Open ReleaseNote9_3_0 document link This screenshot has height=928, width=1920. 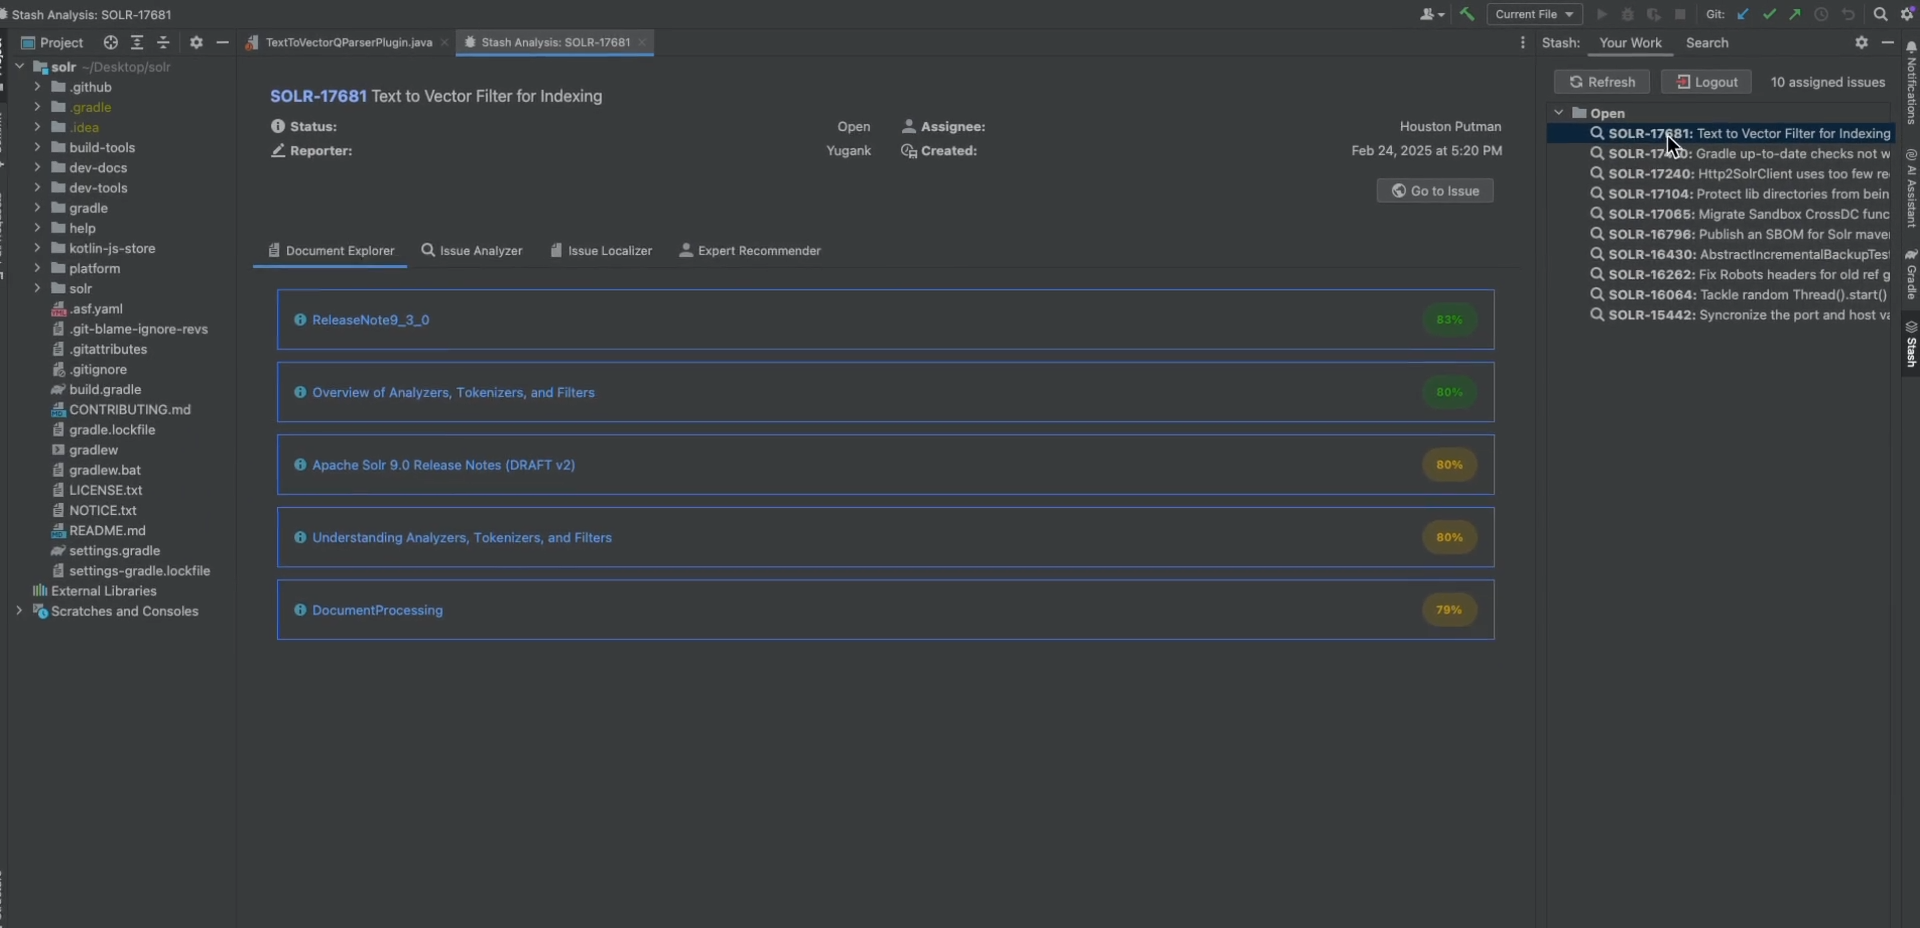(x=370, y=320)
